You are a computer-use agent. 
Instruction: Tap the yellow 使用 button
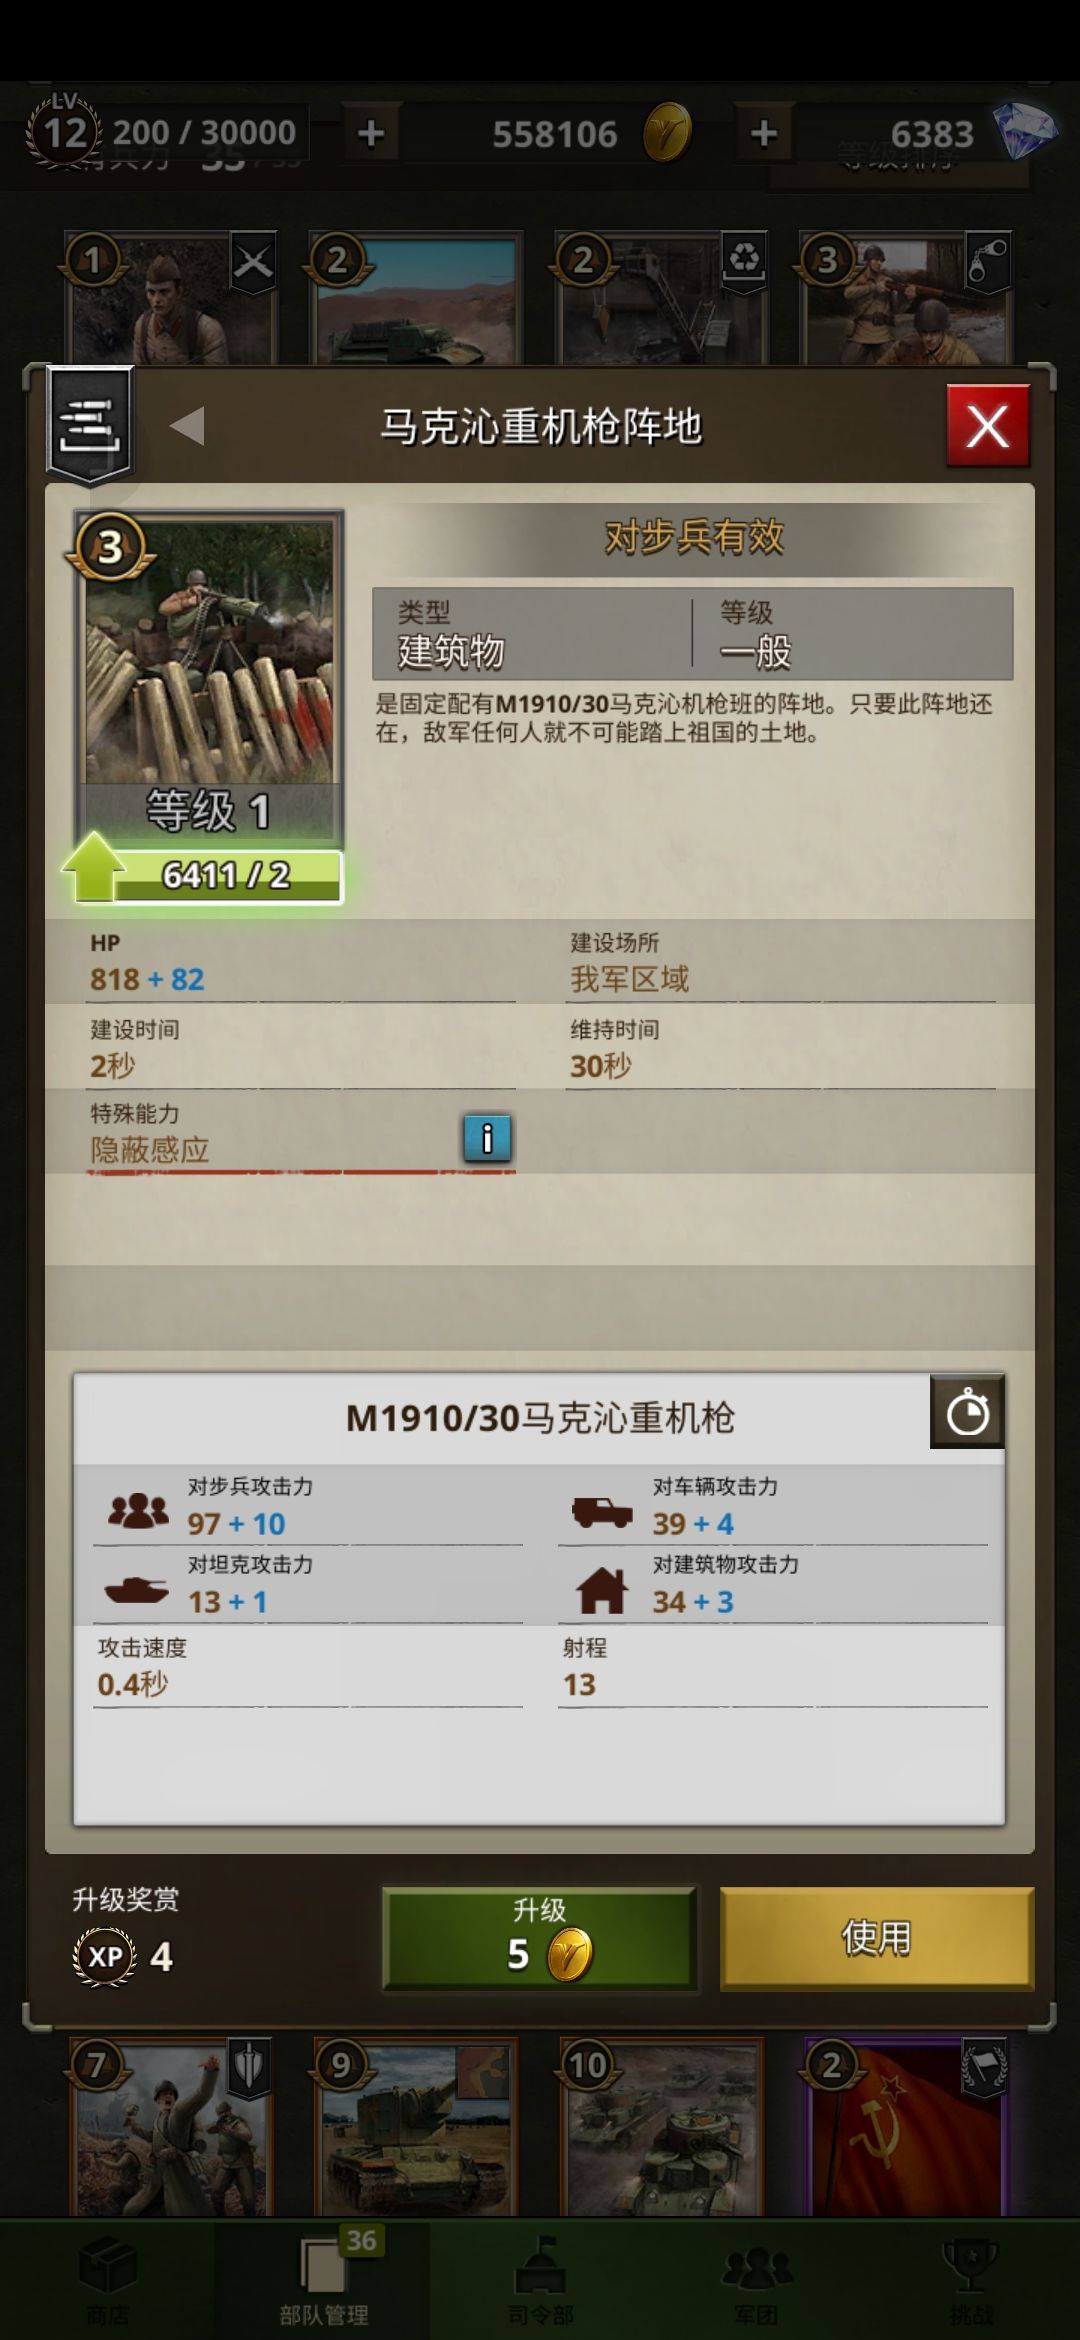(876, 1937)
